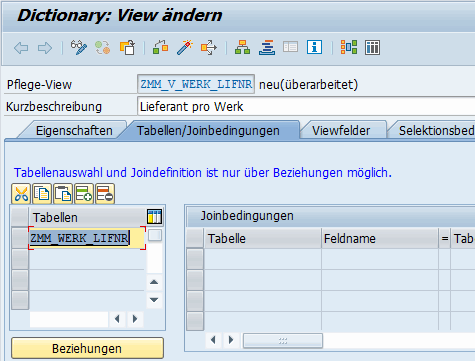Viewport: 475px width, 361px height.
Task: Click the fullscreen layout toolbar icon
Action: point(290,47)
